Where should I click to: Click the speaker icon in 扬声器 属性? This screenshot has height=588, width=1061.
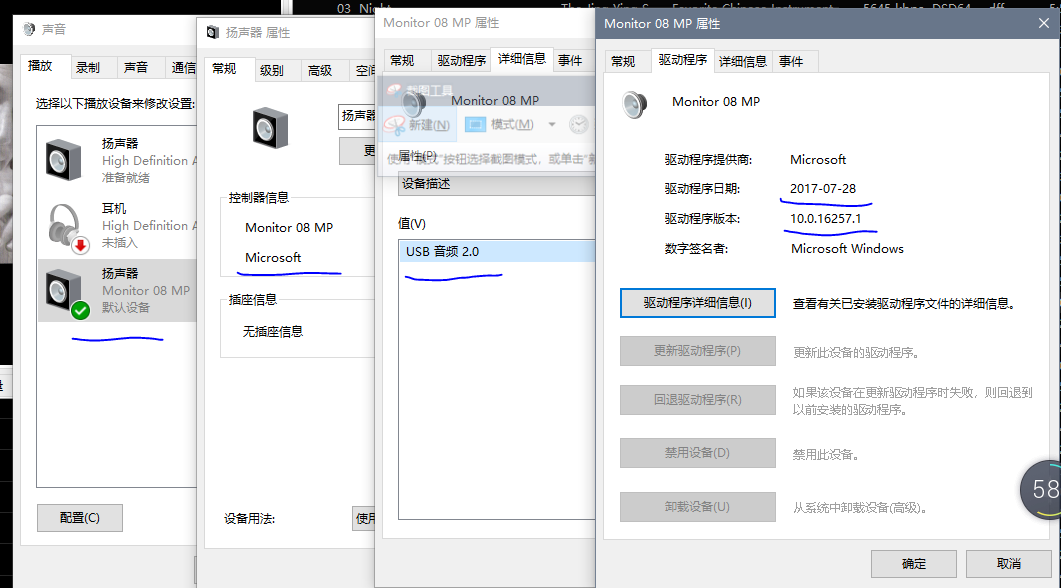[x=271, y=128]
